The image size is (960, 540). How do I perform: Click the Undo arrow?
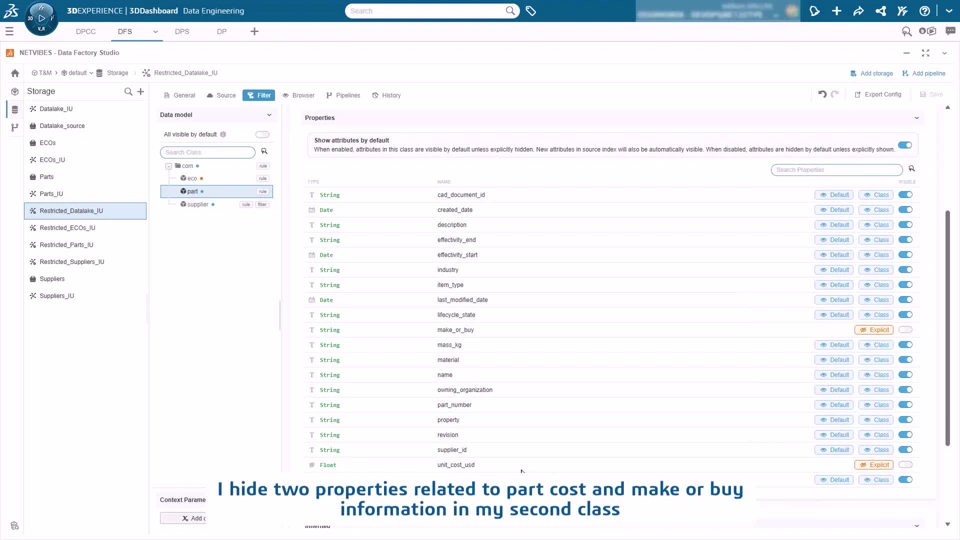(822, 94)
